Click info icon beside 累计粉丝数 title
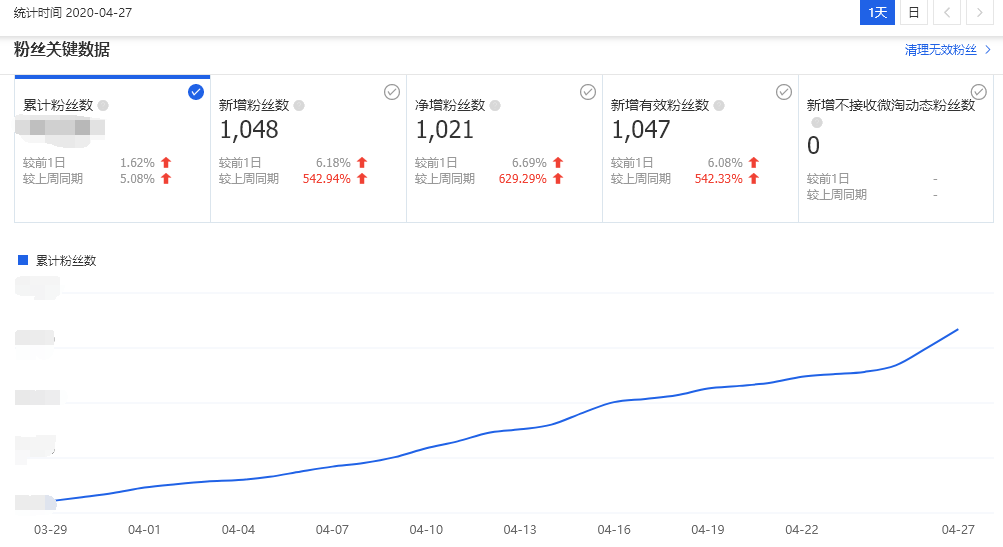Image resolution: width=1003 pixels, height=547 pixels. pyautogui.click(x=103, y=105)
